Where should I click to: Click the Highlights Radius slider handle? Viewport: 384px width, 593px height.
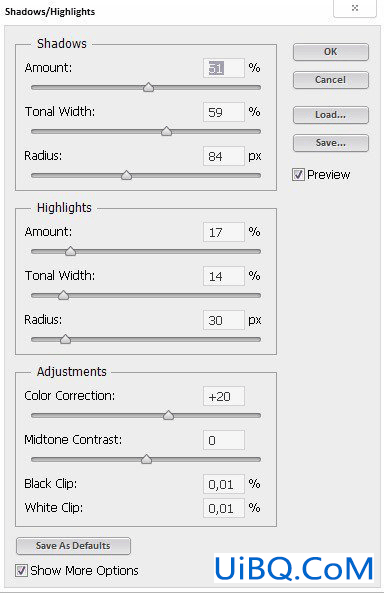(65, 339)
